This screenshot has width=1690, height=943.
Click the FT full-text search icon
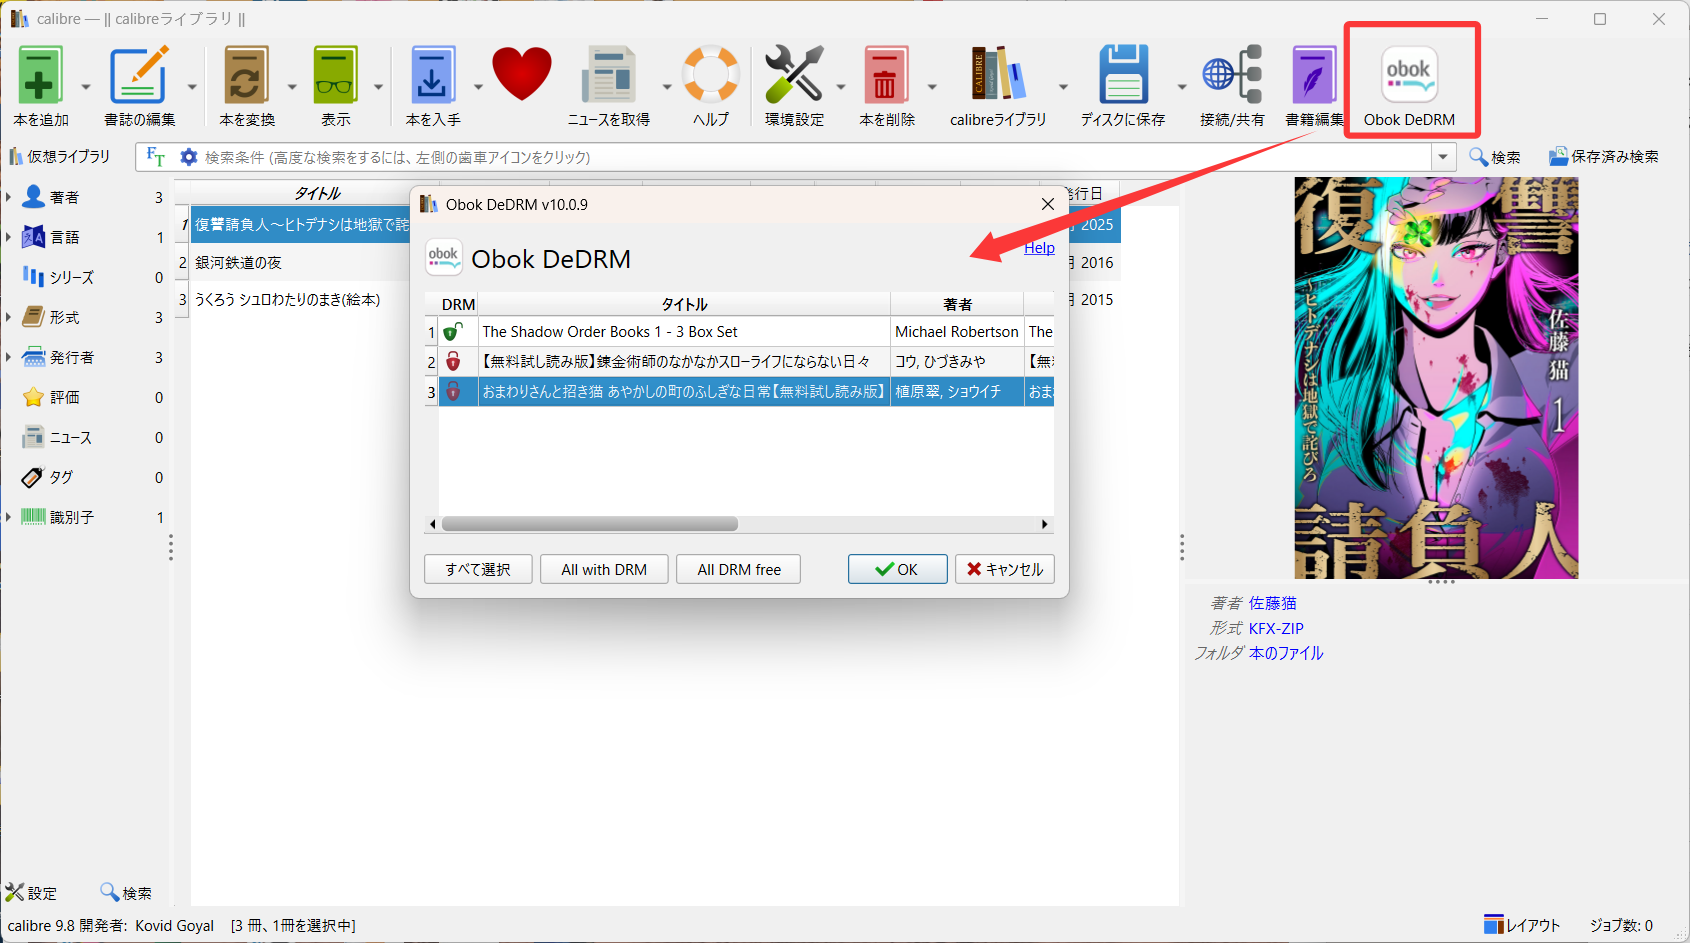coord(155,157)
